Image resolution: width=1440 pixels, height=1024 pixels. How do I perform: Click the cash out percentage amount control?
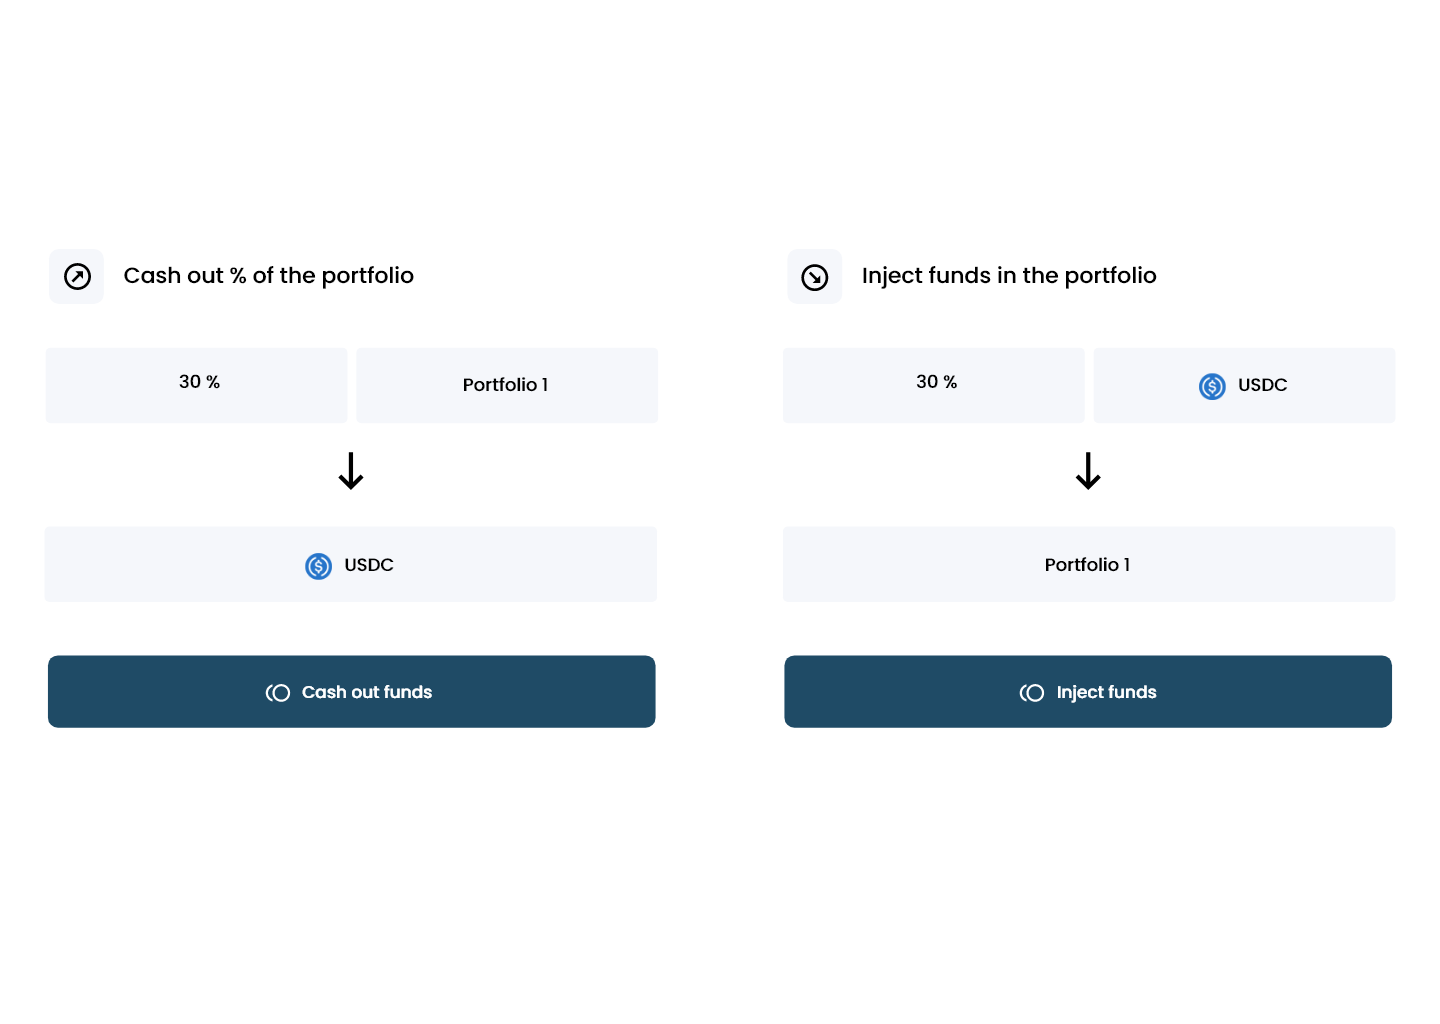click(196, 384)
